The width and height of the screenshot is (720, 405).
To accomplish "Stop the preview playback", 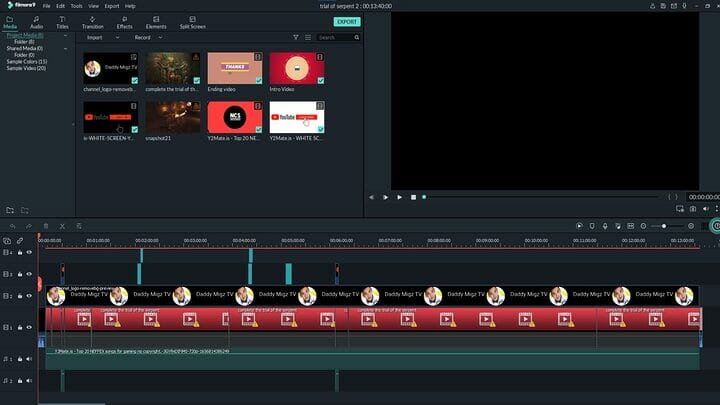I will (413, 197).
